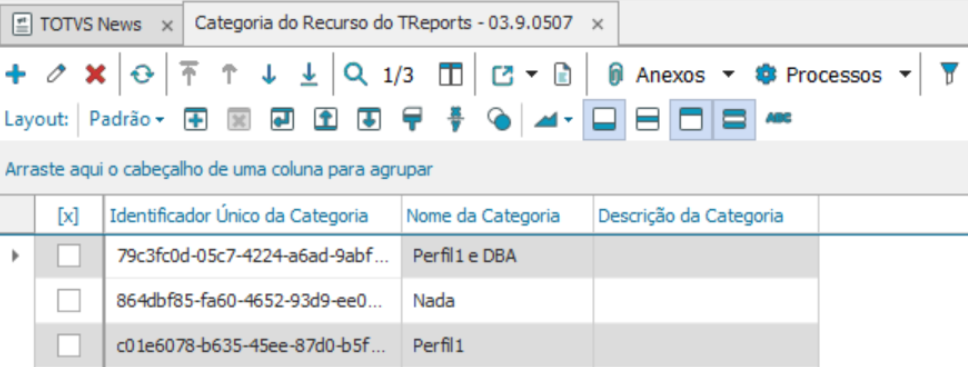Click the paint roller format icon
This screenshot has height=367, width=968.
tap(412, 119)
